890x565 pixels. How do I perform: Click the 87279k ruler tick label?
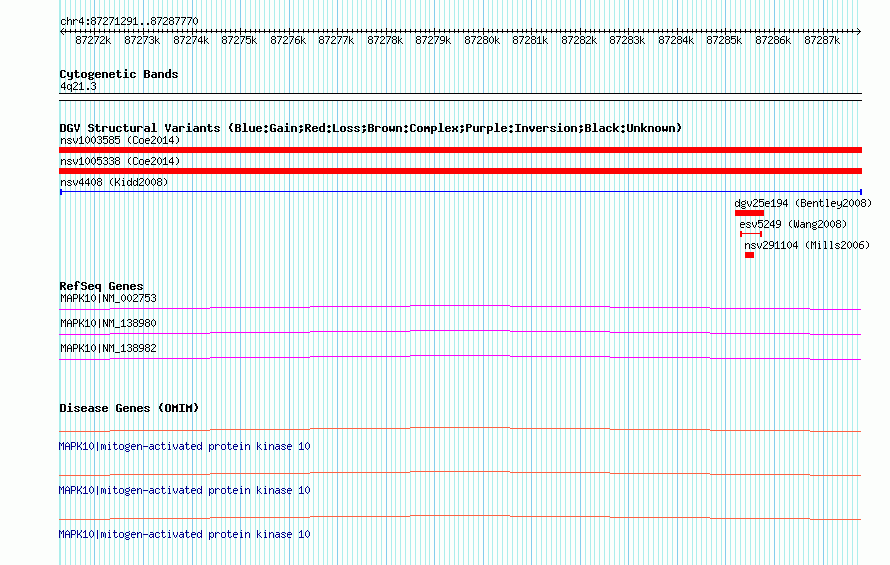[x=433, y=40]
